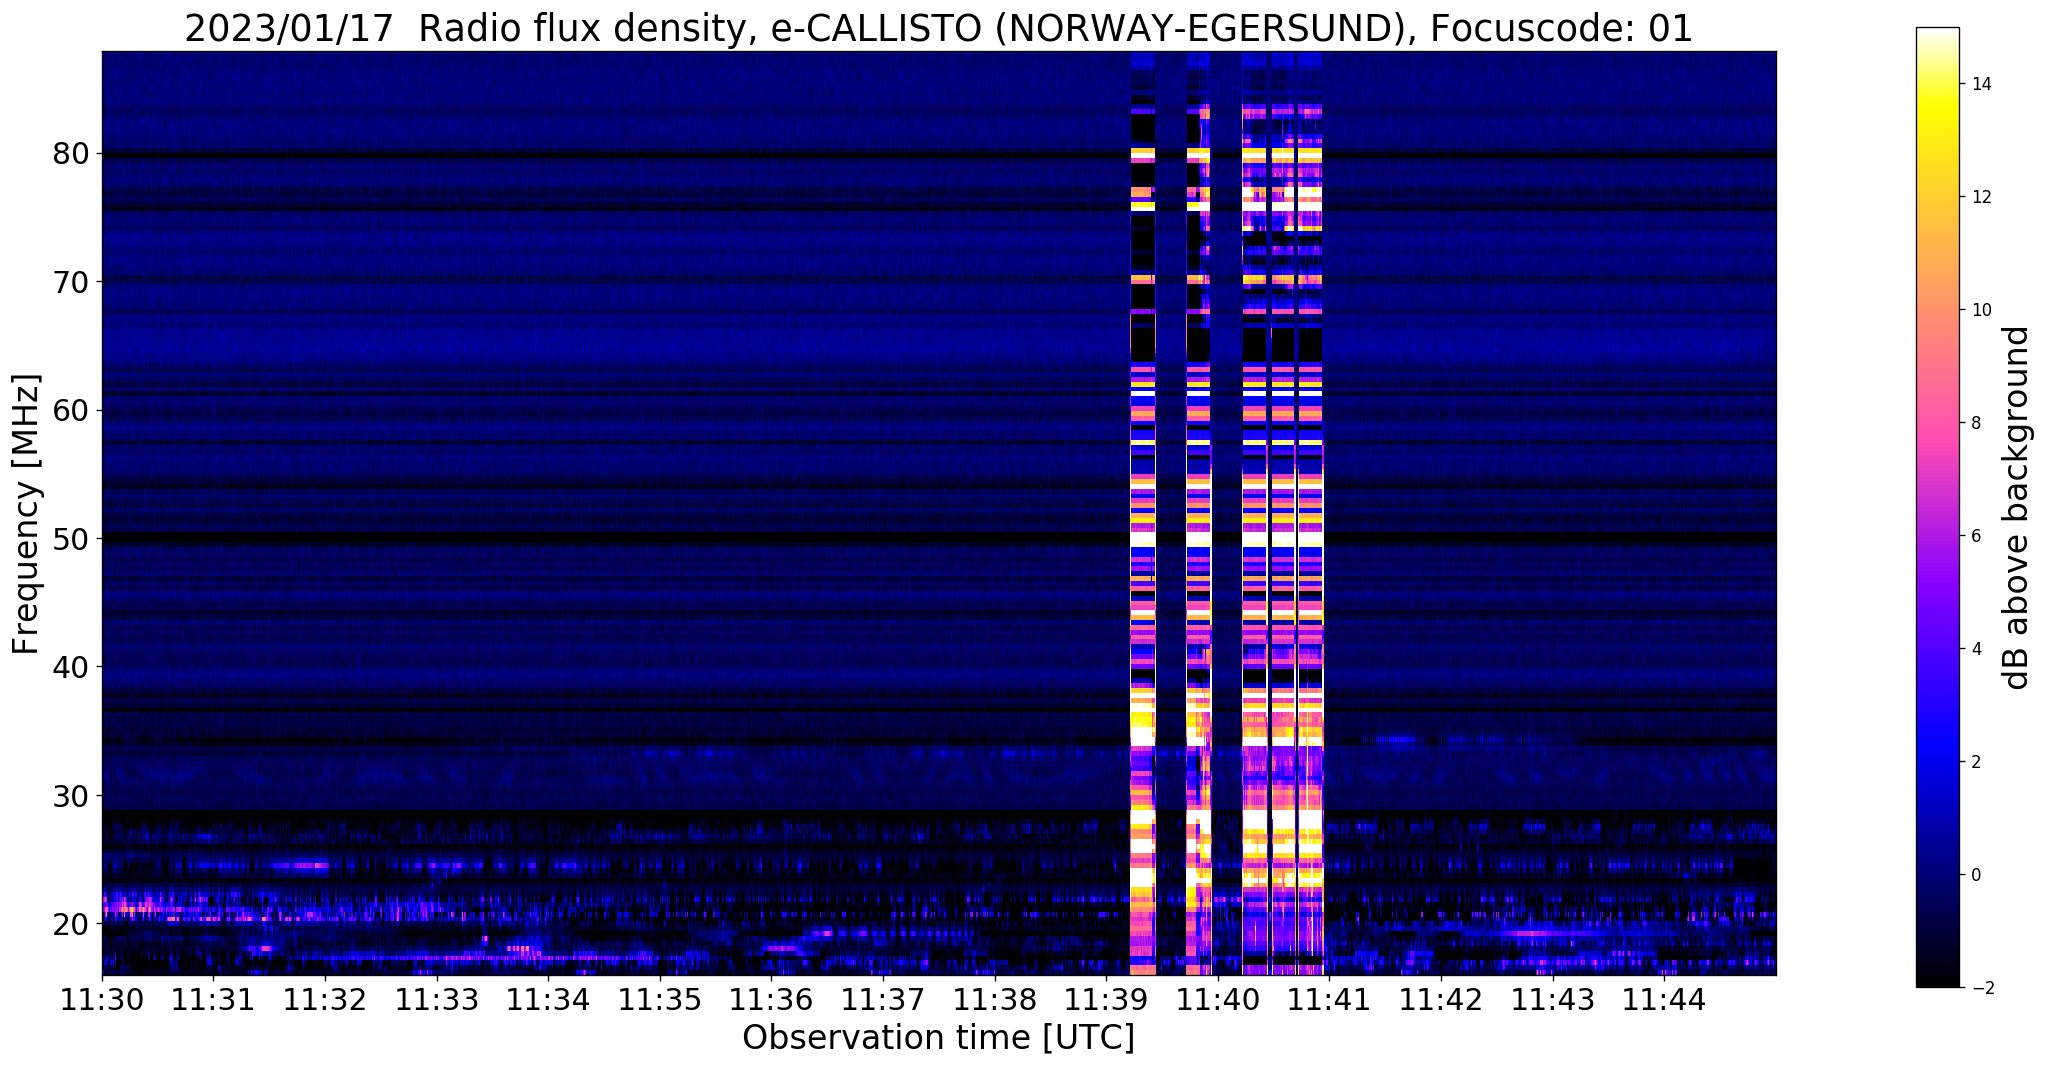Click the 11:33 time tick label
Image resolution: width=2047 pixels, height=1067 pixels.
coord(437,999)
